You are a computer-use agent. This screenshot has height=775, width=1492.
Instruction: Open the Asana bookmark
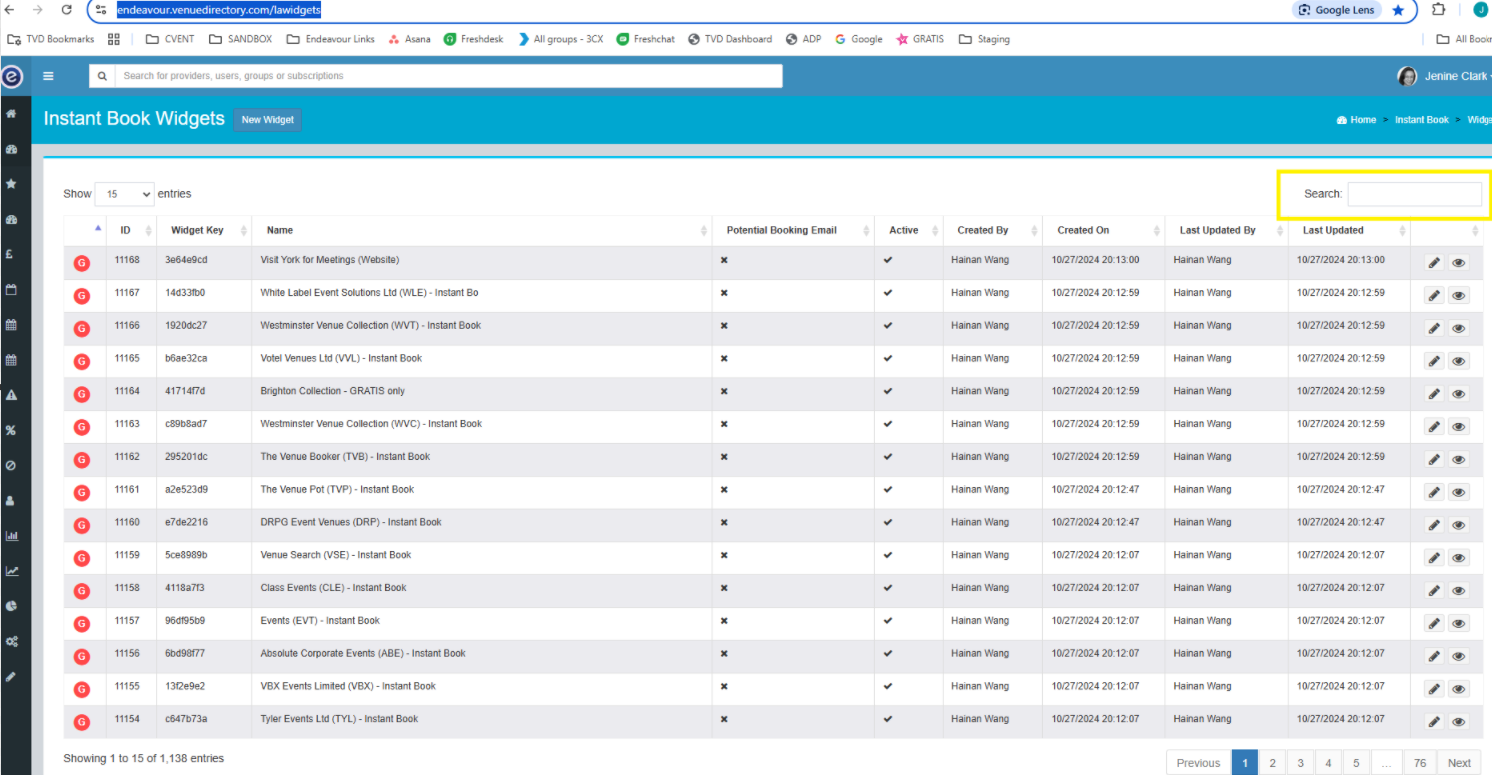[x=409, y=39]
